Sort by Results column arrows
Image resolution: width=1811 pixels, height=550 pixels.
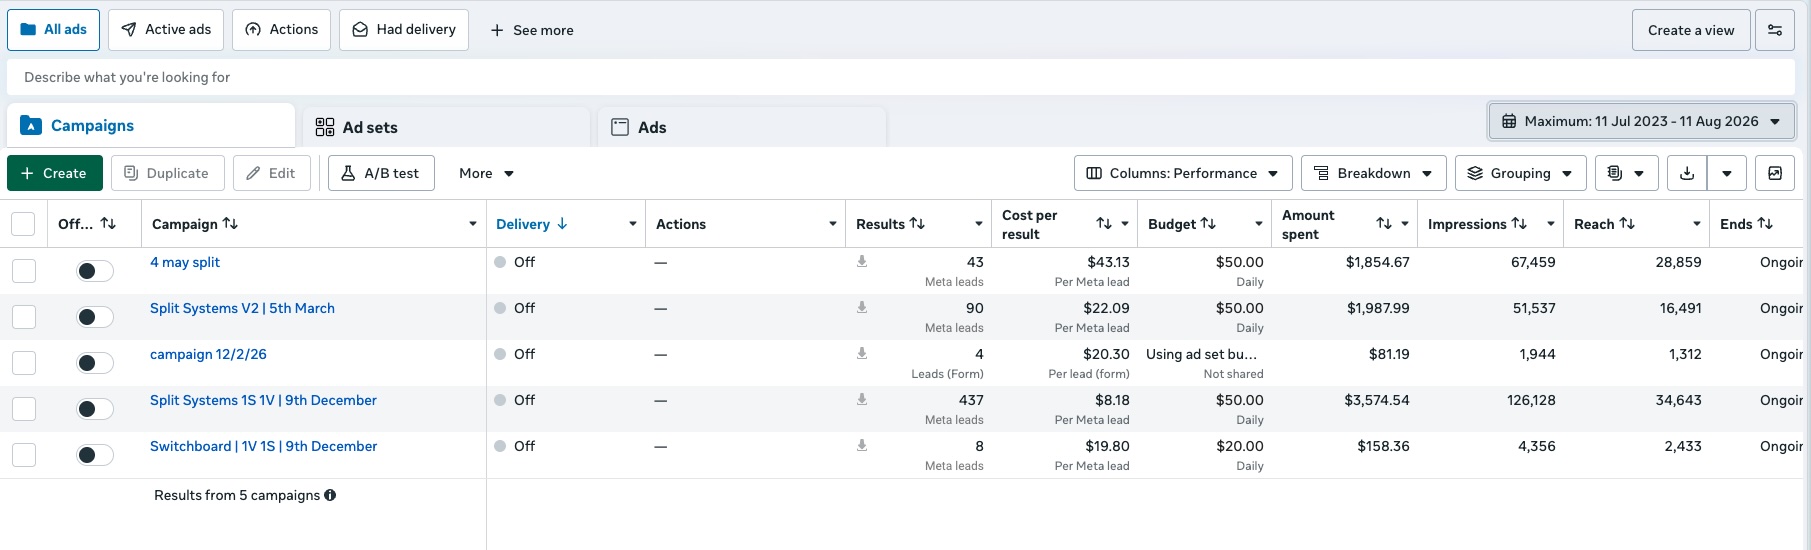pos(917,224)
